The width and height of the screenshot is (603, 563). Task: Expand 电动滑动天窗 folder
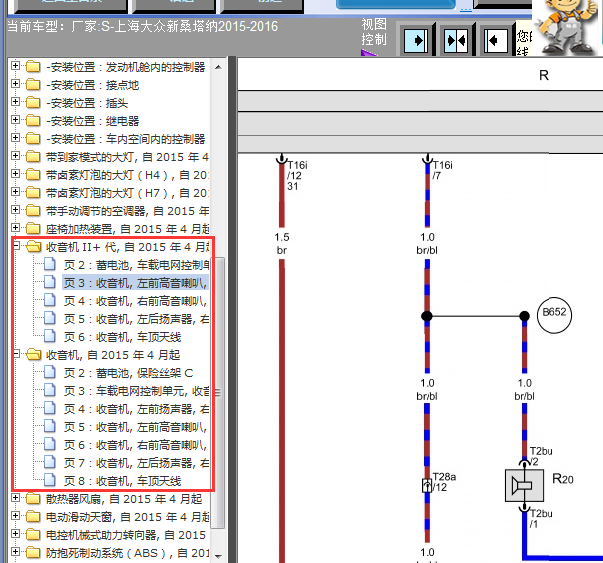coord(15,516)
